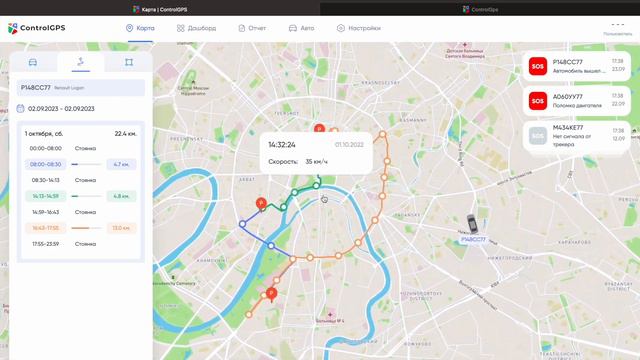Select the route history tab icon
This screenshot has width=640, height=360.
[80, 62]
